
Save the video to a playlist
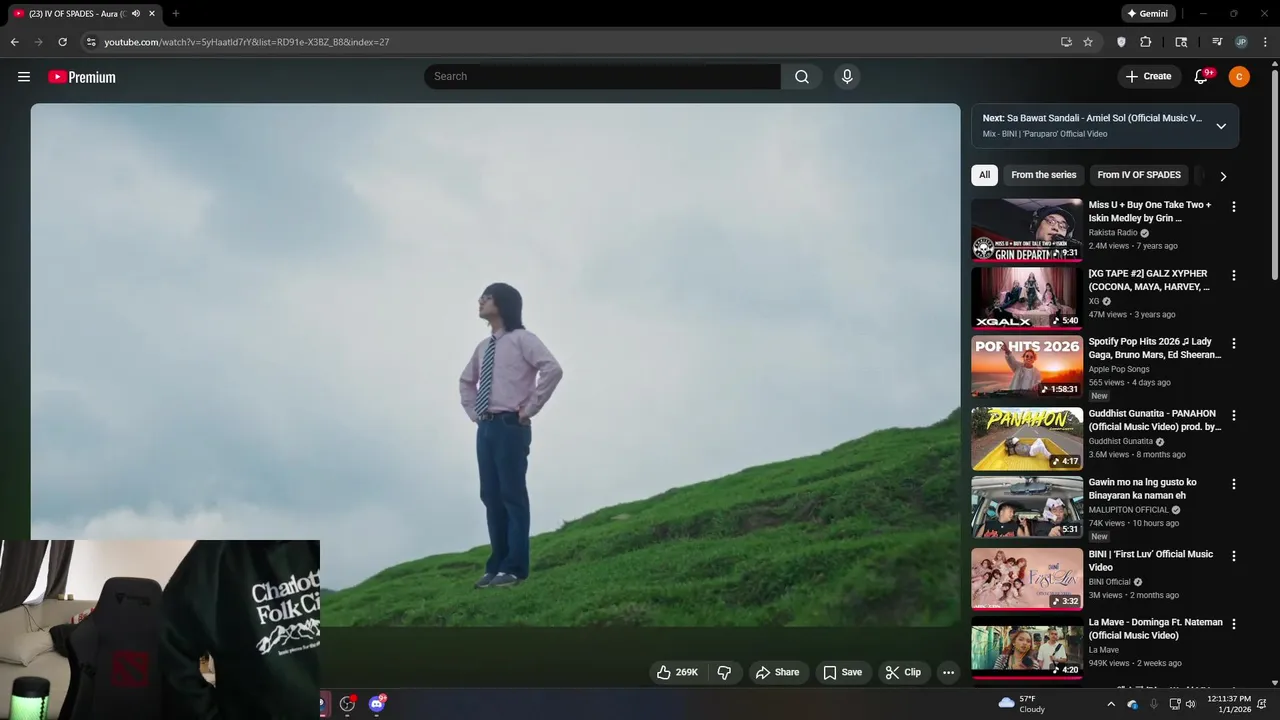click(x=842, y=672)
